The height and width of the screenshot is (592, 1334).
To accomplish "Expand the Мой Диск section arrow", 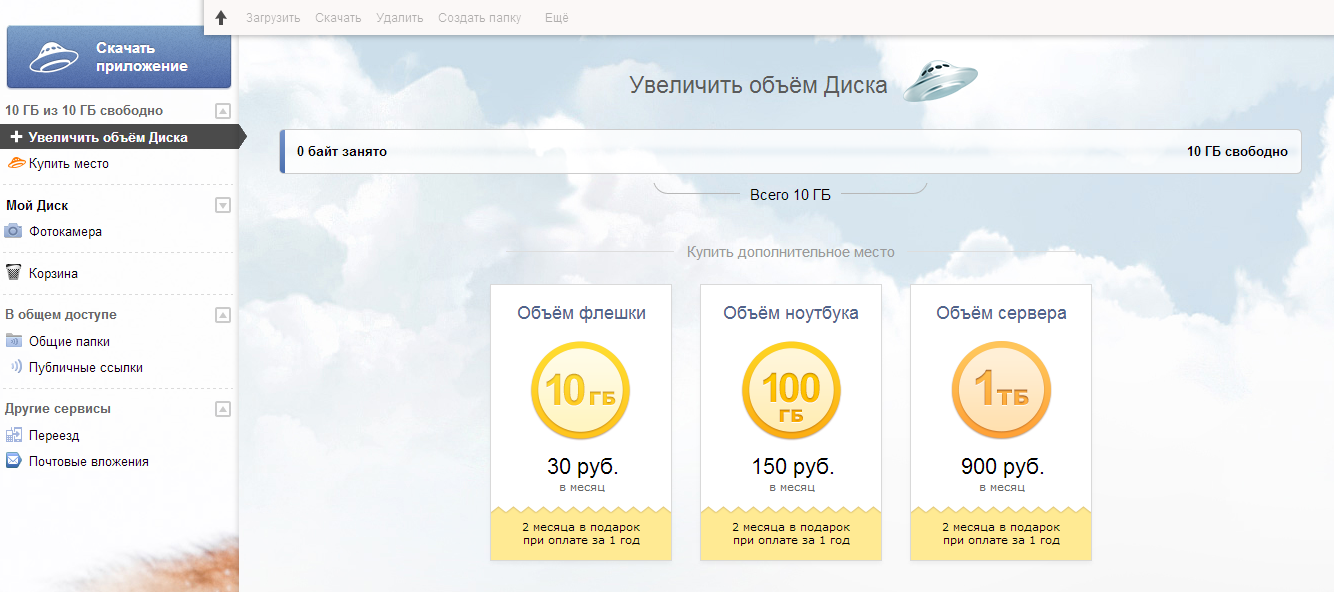I will coord(223,206).
